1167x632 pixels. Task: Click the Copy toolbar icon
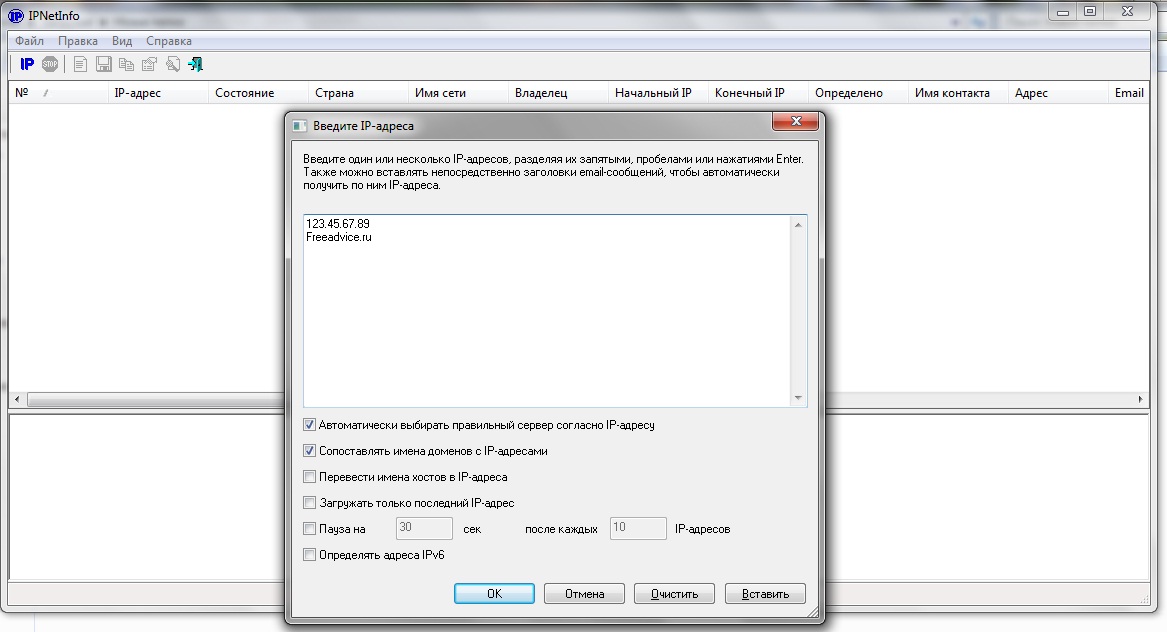click(x=127, y=64)
